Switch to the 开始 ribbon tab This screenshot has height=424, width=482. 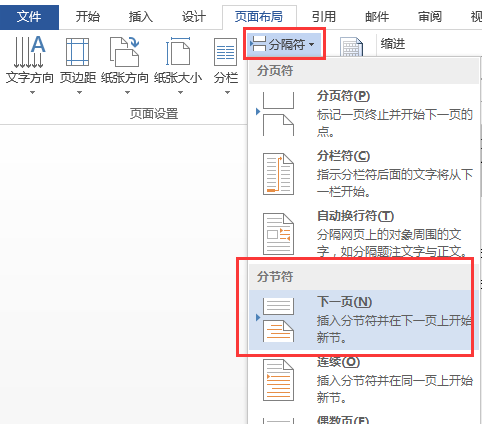(87, 16)
